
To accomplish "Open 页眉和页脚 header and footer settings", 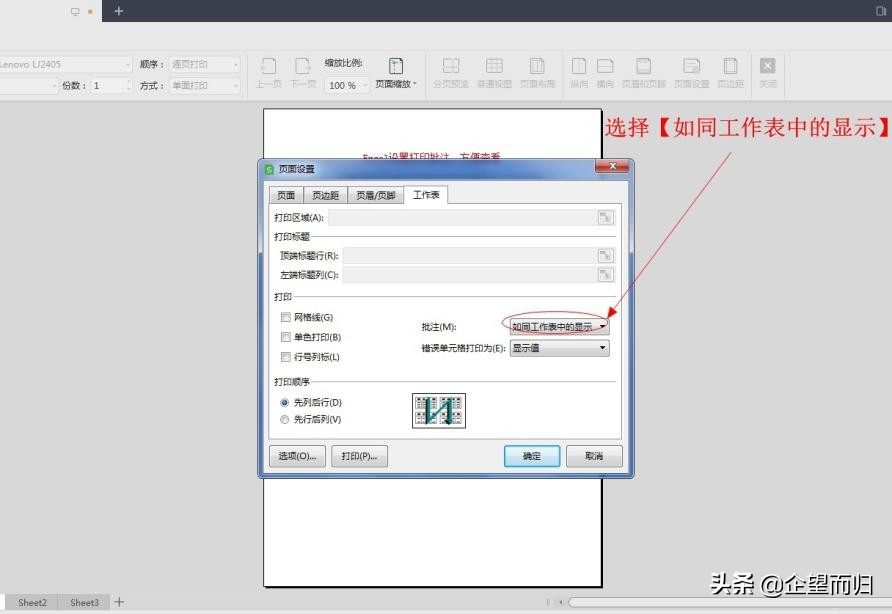I will pyautogui.click(x=644, y=70).
